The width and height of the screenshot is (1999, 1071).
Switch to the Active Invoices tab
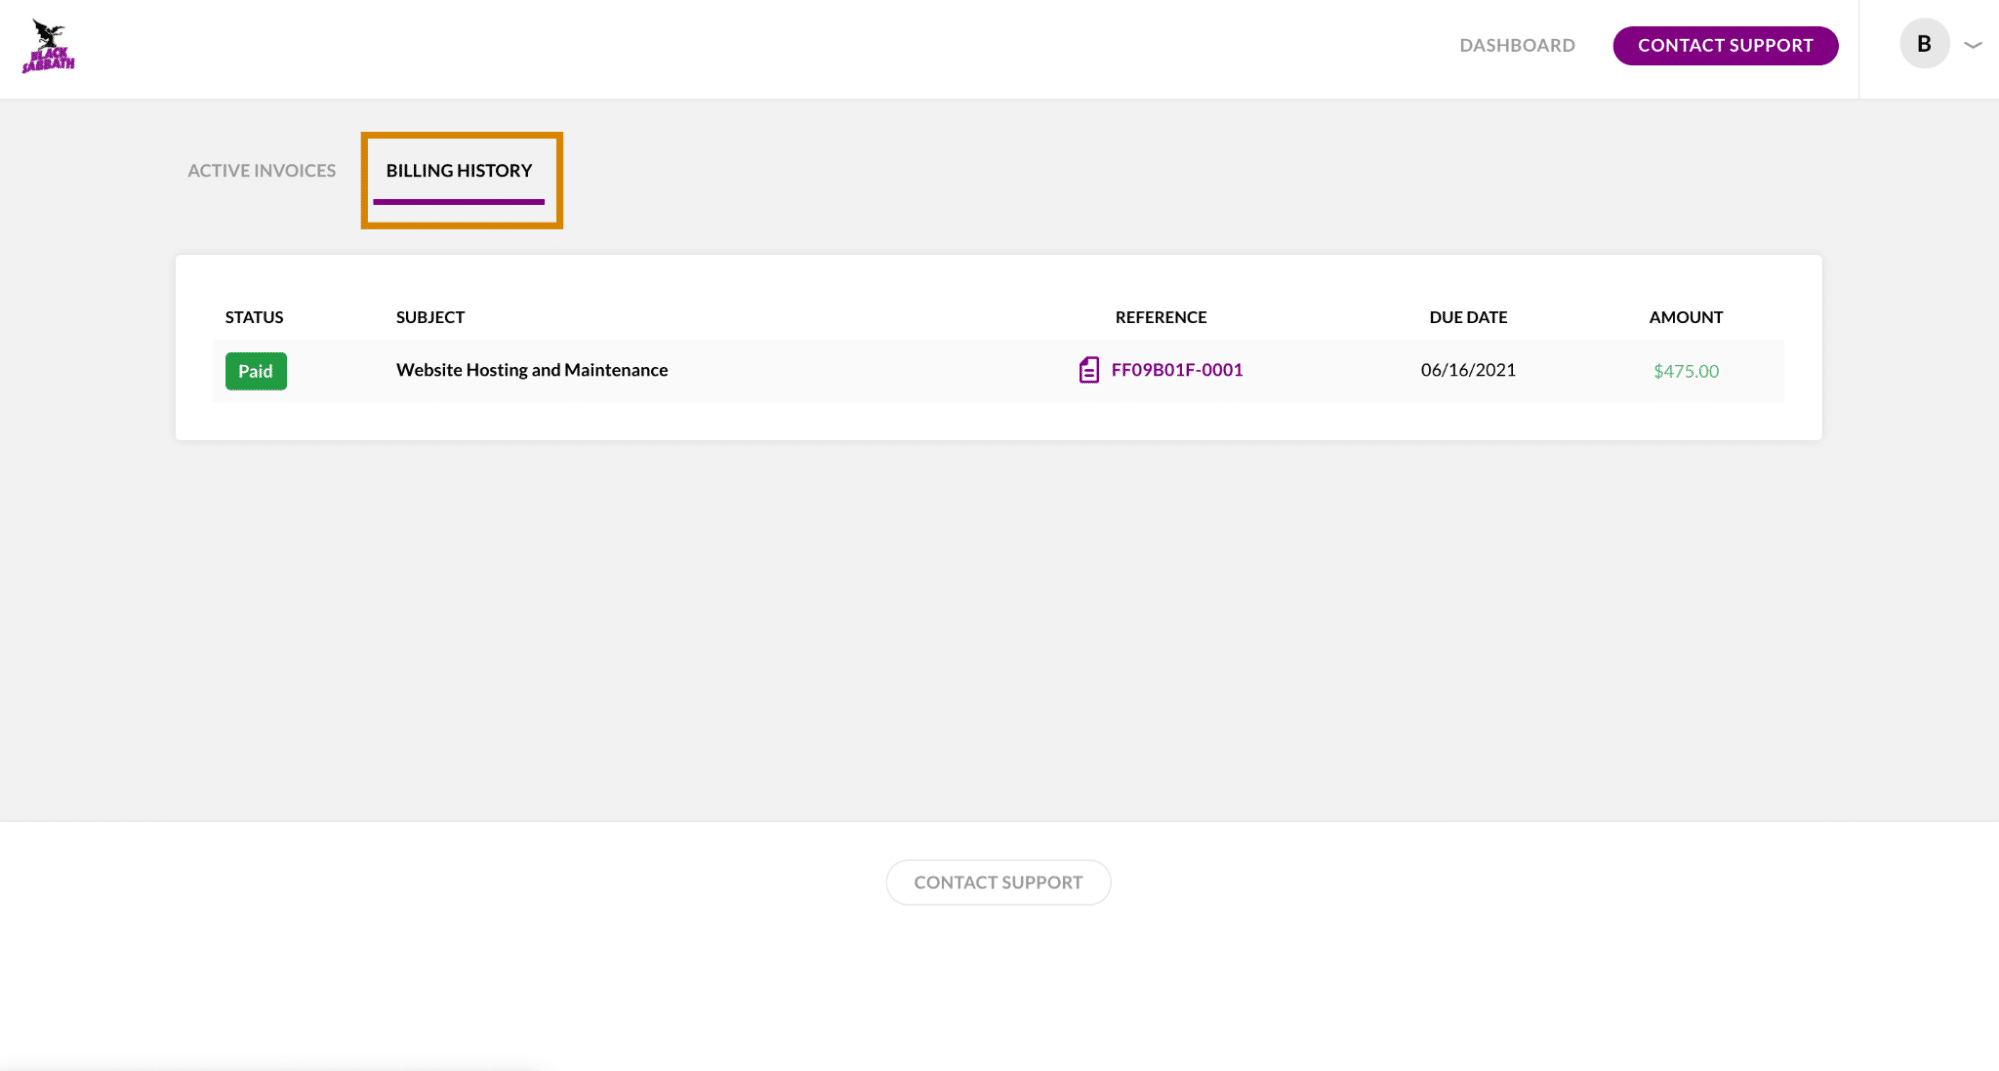pos(261,170)
